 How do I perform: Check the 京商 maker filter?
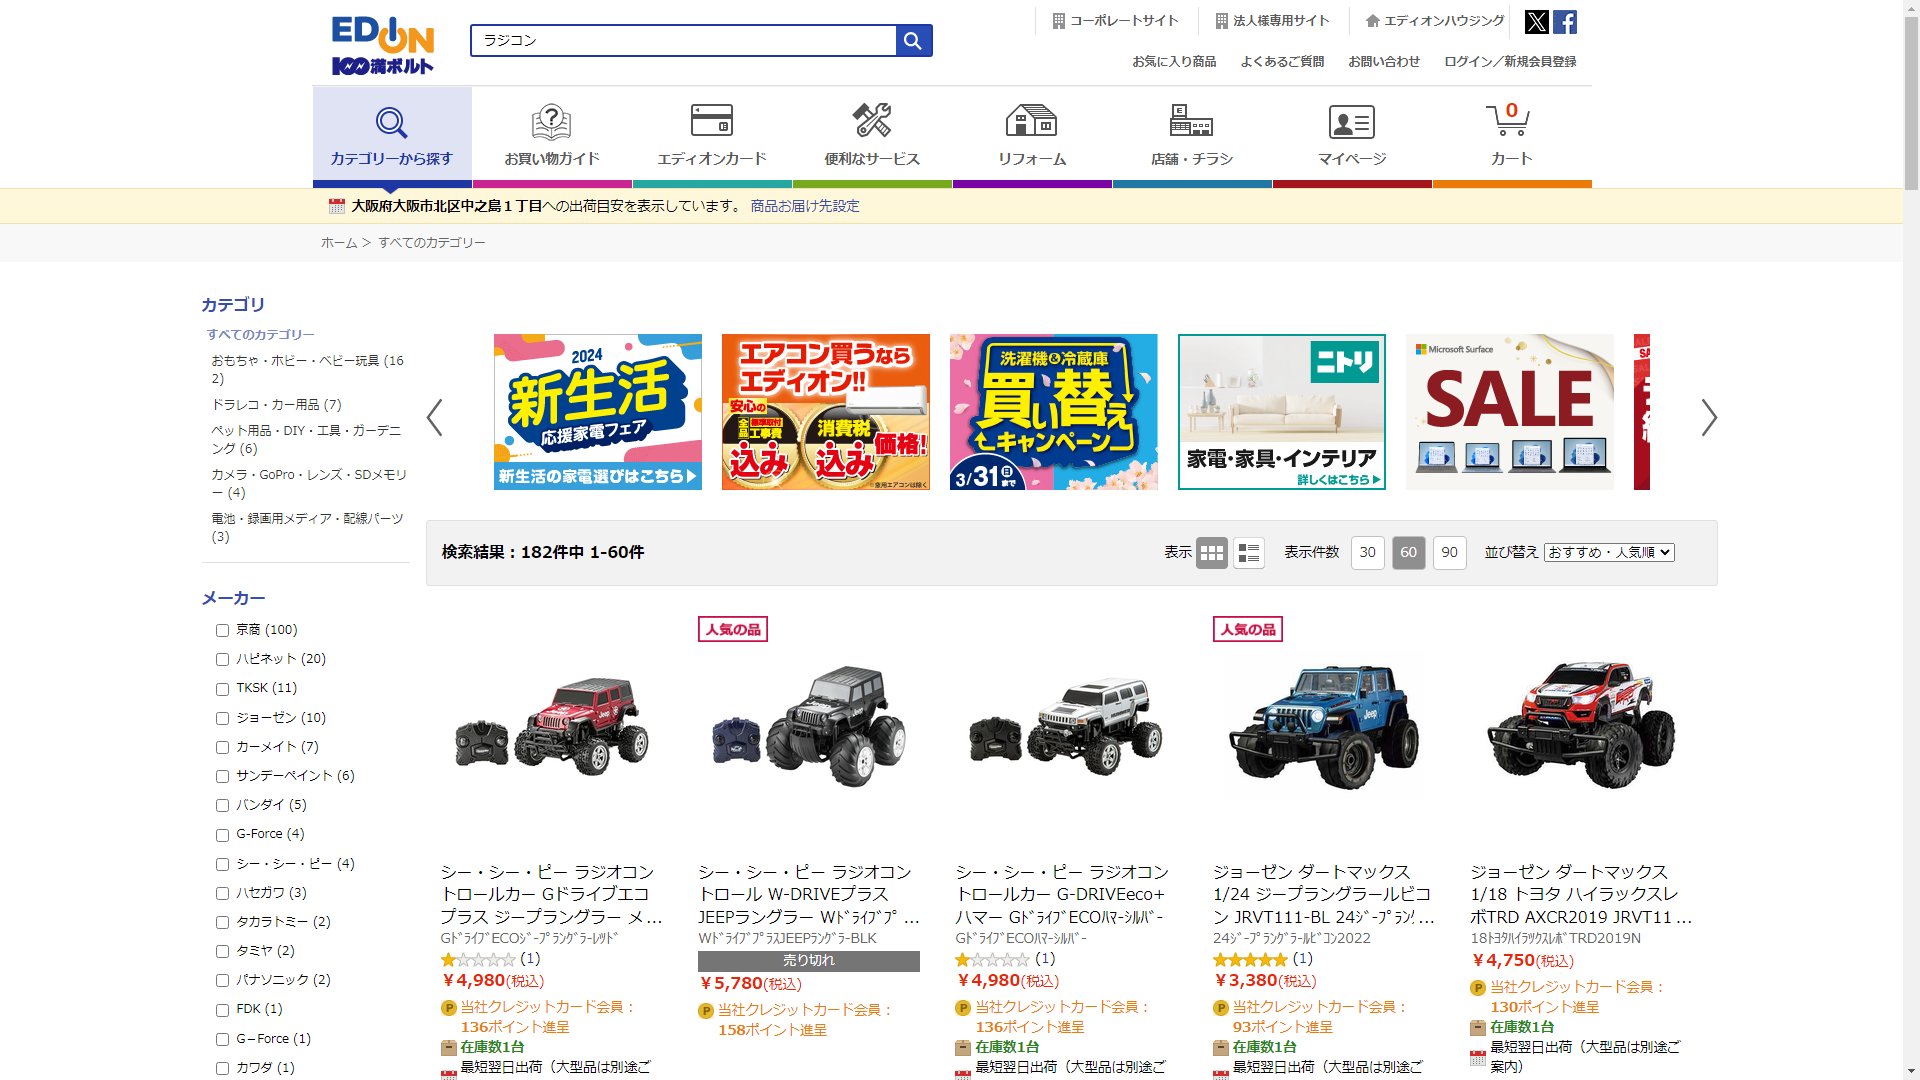pos(222,630)
